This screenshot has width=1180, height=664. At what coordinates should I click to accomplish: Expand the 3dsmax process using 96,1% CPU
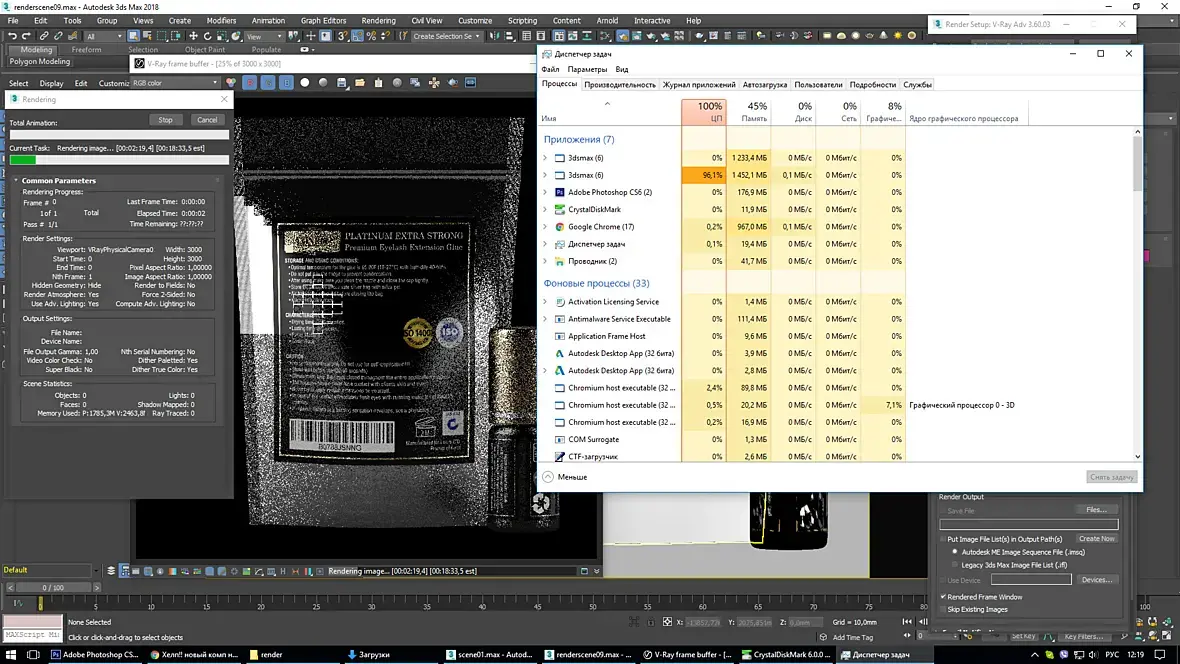[x=545, y=175]
